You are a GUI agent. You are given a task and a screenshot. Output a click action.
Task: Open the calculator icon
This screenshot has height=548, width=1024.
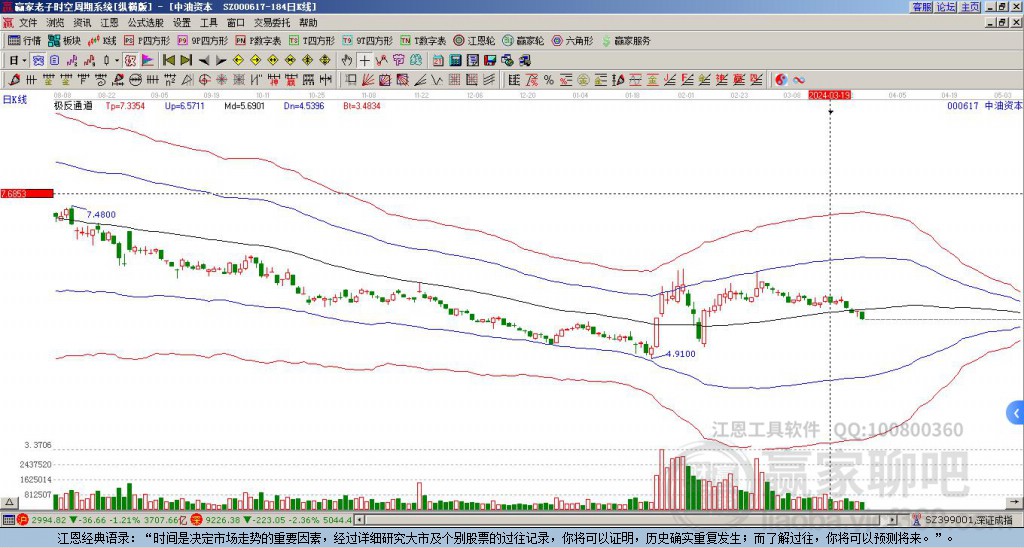[x=455, y=60]
